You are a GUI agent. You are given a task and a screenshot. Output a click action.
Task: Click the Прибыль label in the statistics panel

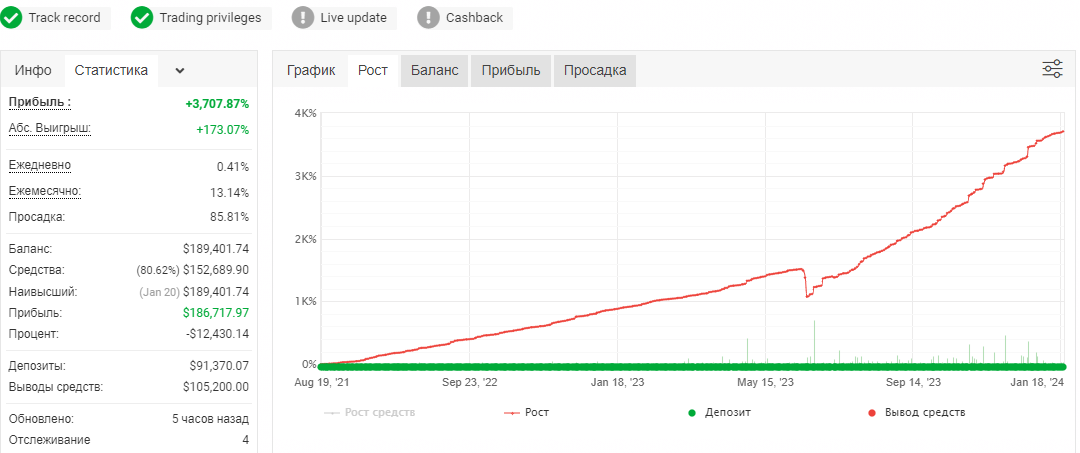click(39, 103)
